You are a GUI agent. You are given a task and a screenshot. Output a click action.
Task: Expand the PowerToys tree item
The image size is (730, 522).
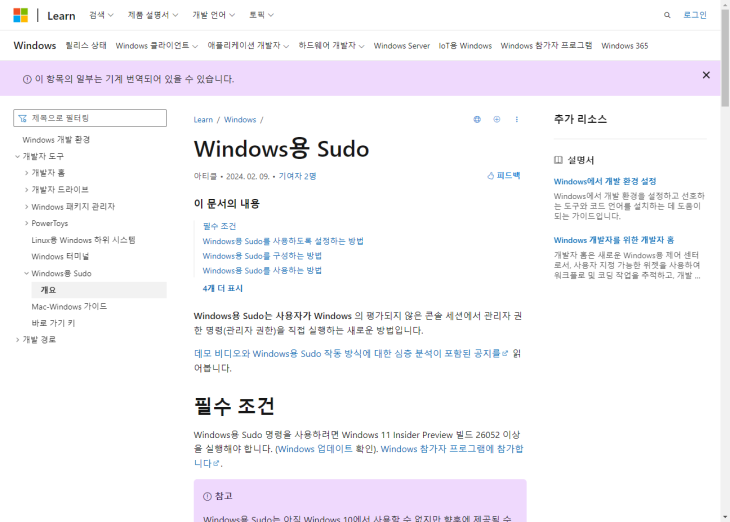26,223
